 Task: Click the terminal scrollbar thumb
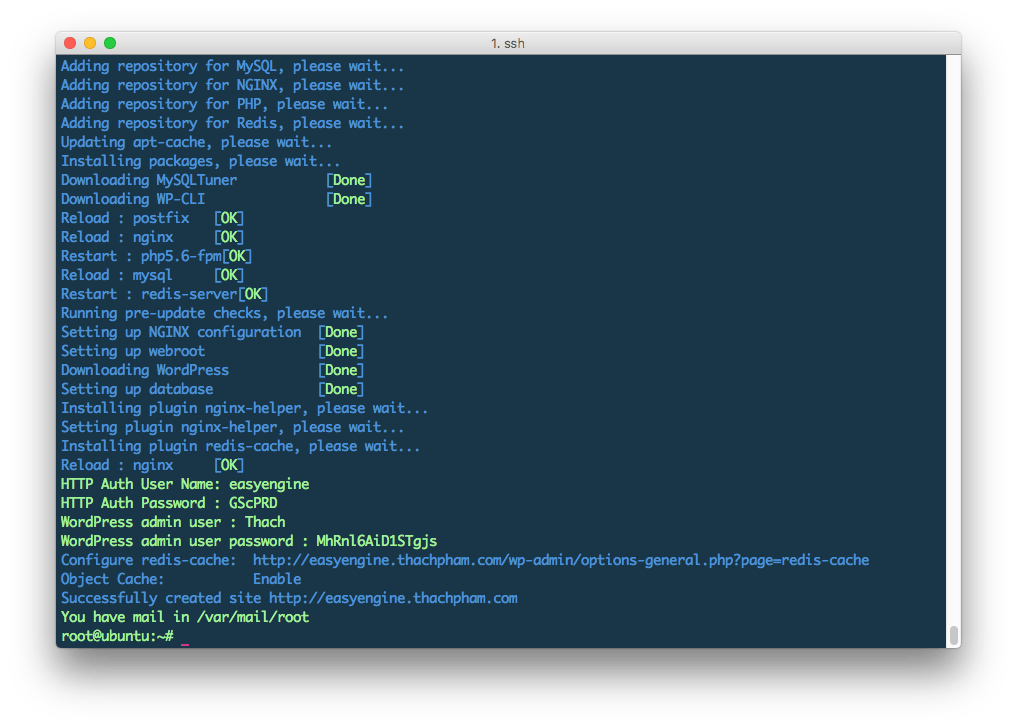953,635
